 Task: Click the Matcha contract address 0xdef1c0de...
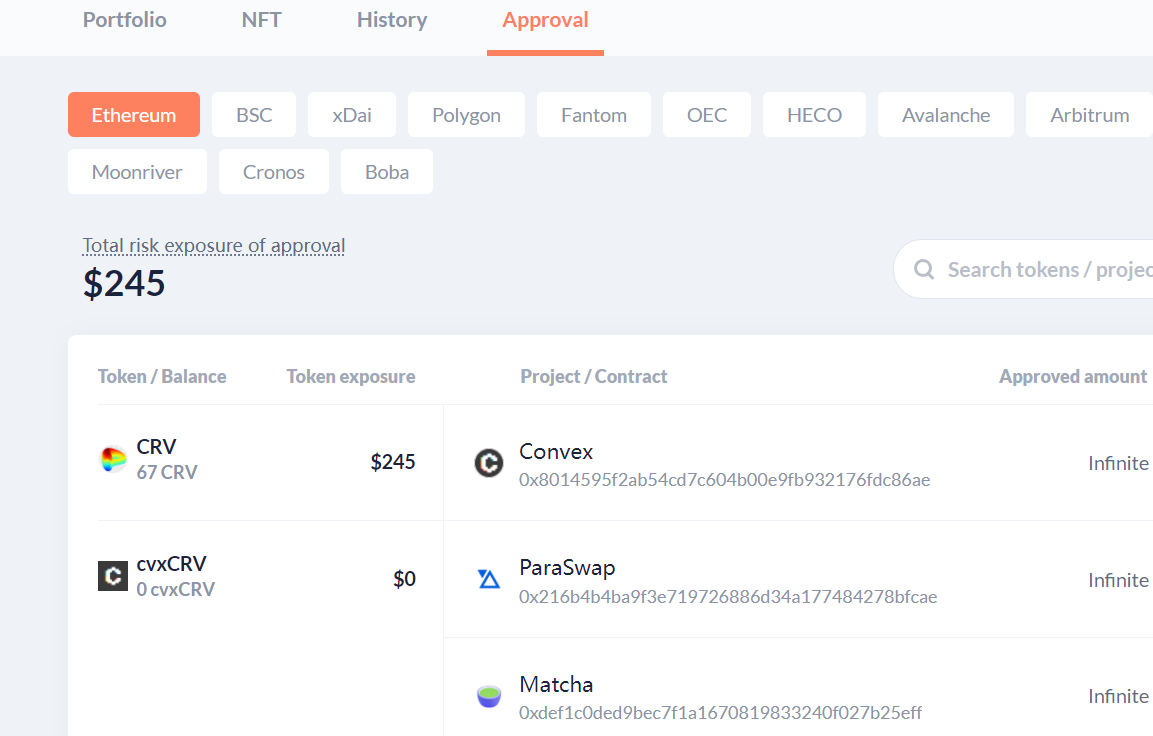(x=721, y=712)
